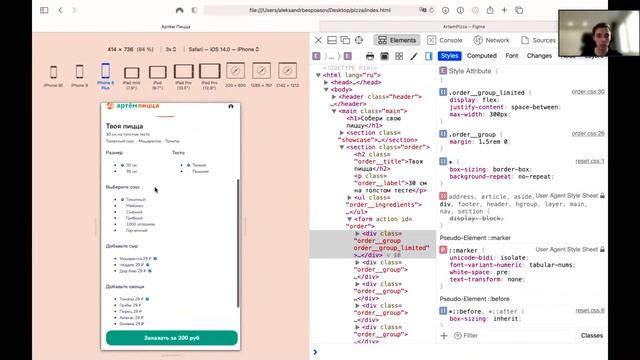Choose the iPad Pro (10.5") preset
The width and height of the screenshot is (640, 360).
[x=184, y=77]
